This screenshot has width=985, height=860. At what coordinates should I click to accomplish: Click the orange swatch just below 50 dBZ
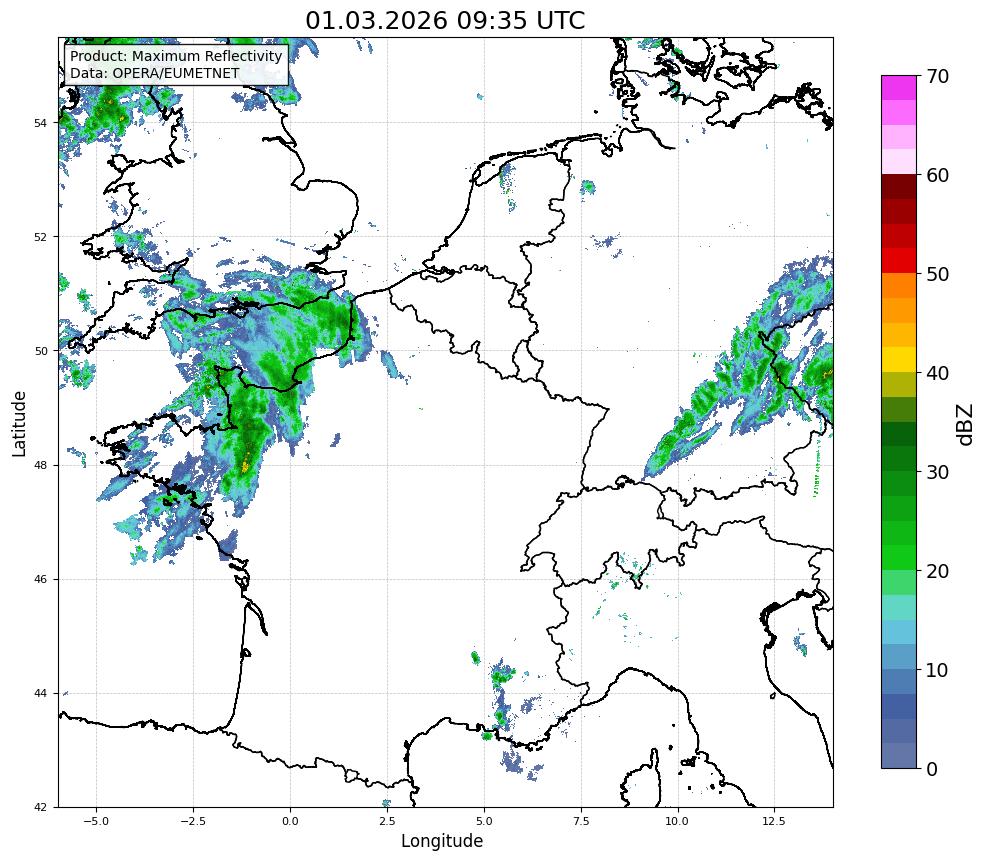click(899, 286)
